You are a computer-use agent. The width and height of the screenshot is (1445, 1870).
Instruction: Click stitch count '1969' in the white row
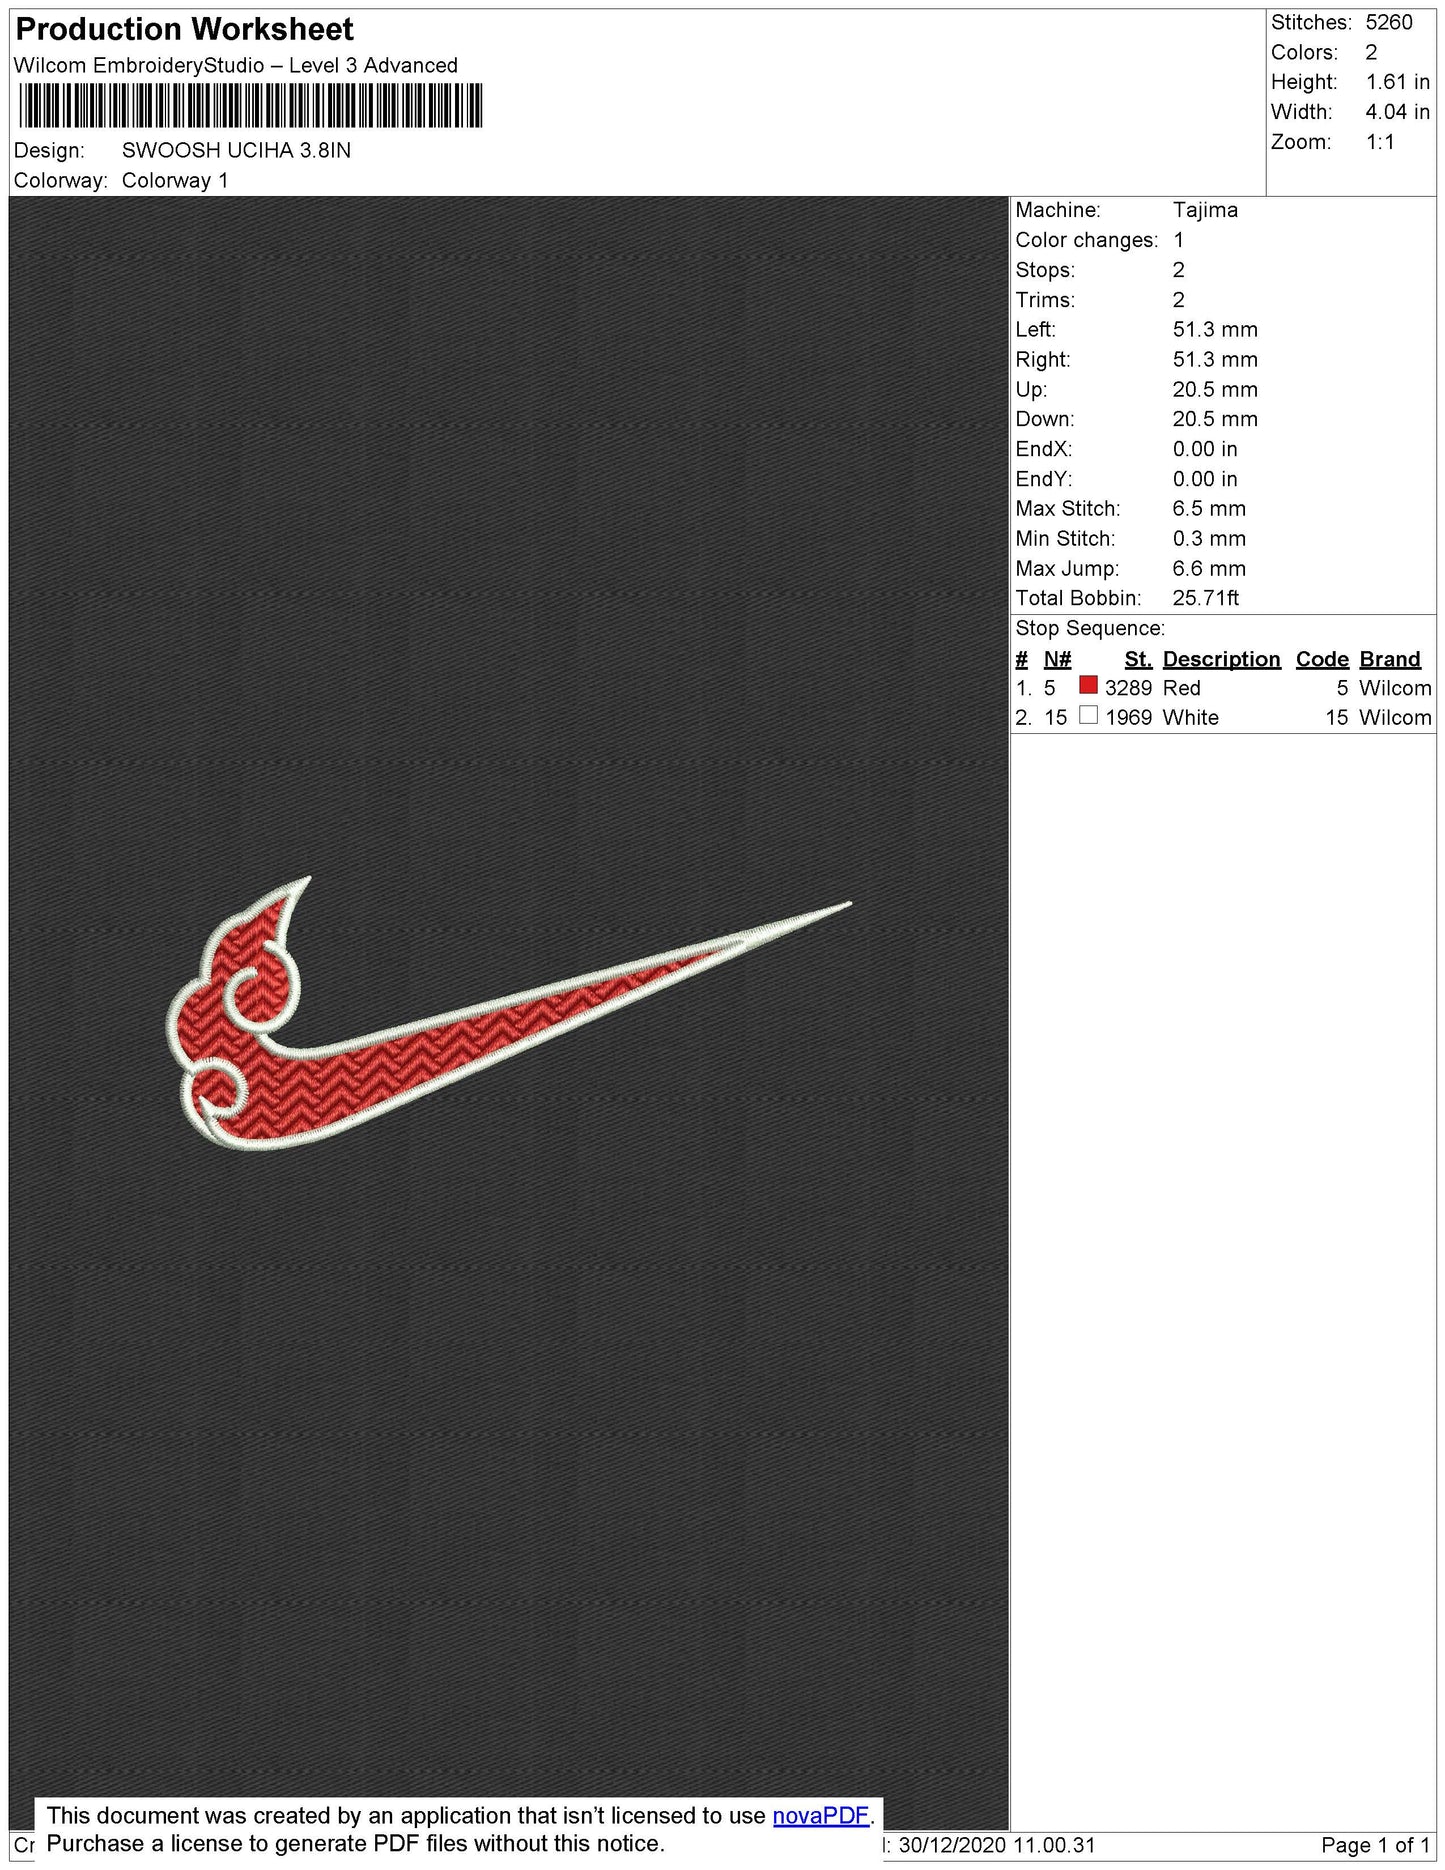[x=1128, y=717]
